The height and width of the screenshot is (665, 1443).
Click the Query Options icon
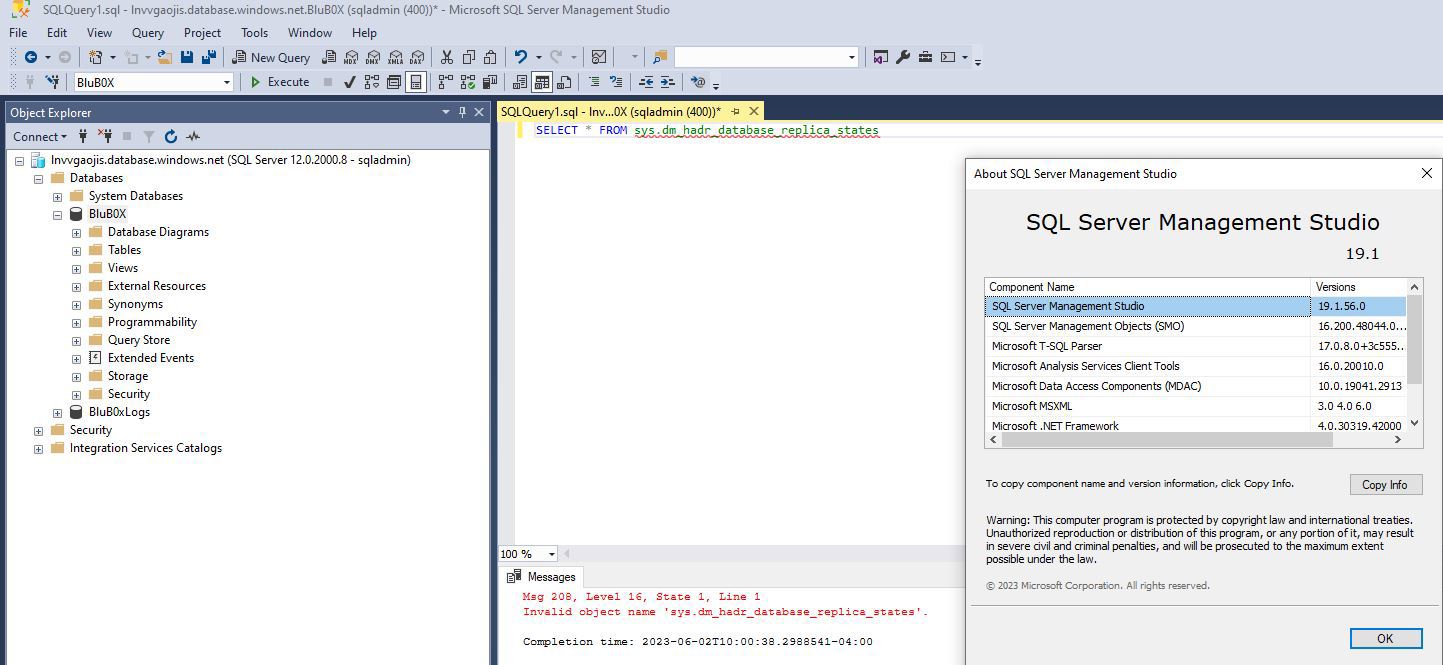click(394, 82)
